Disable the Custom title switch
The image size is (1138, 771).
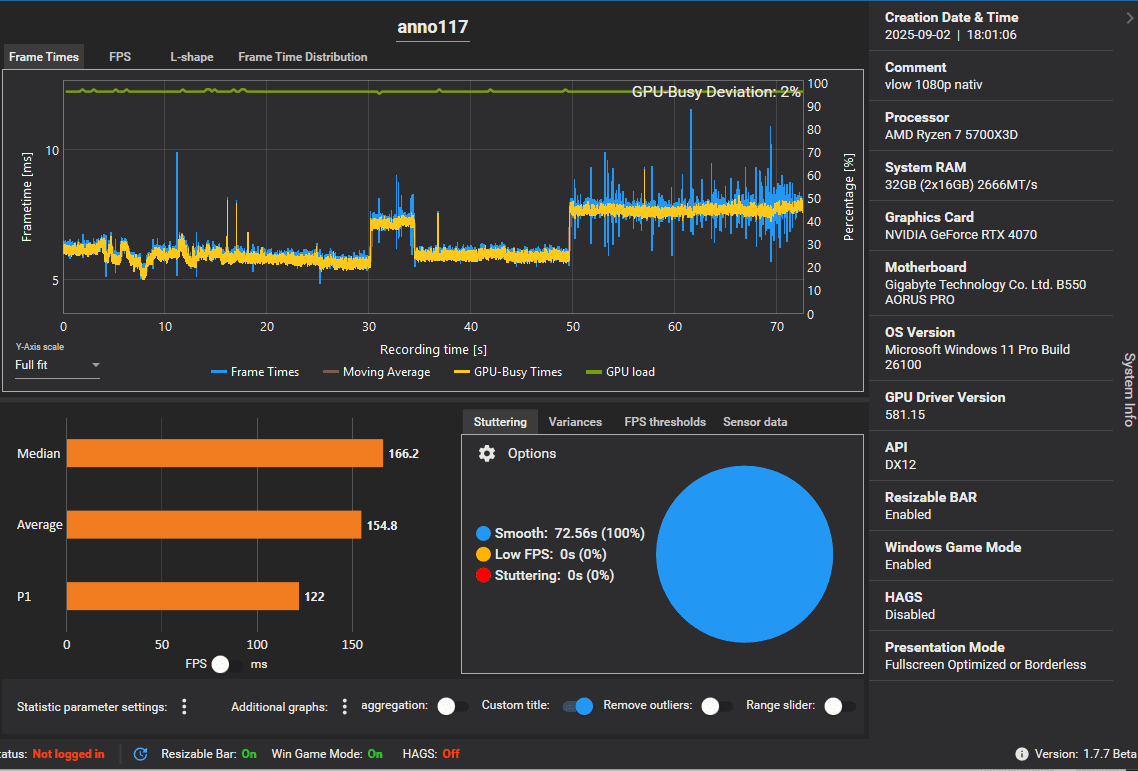pos(578,706)
